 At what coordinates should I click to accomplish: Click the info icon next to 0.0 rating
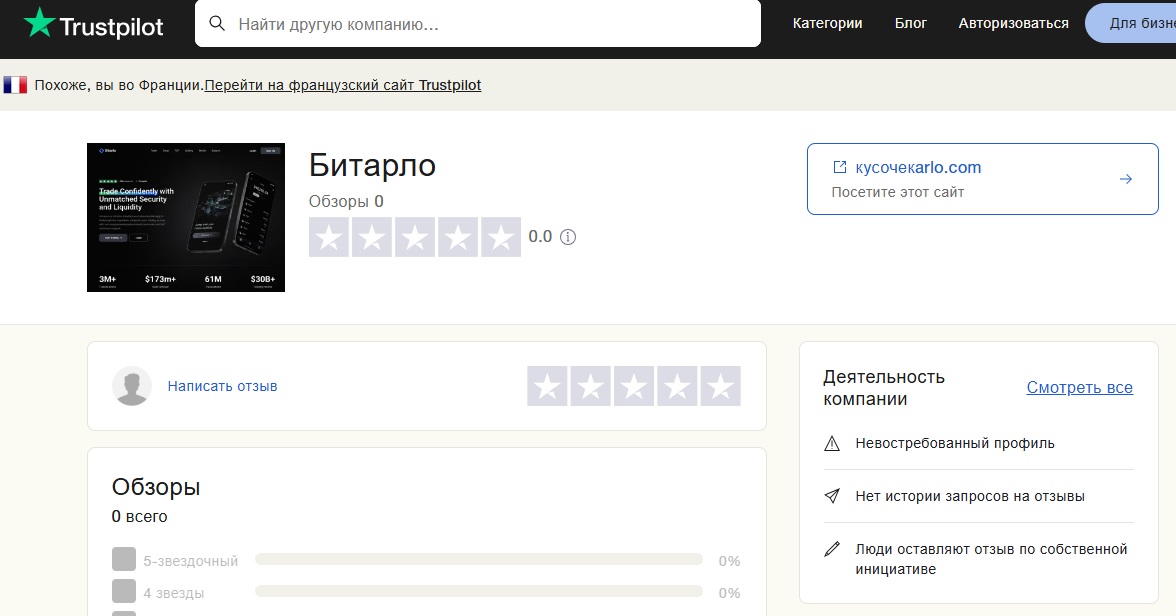click(x=568, y=237)
